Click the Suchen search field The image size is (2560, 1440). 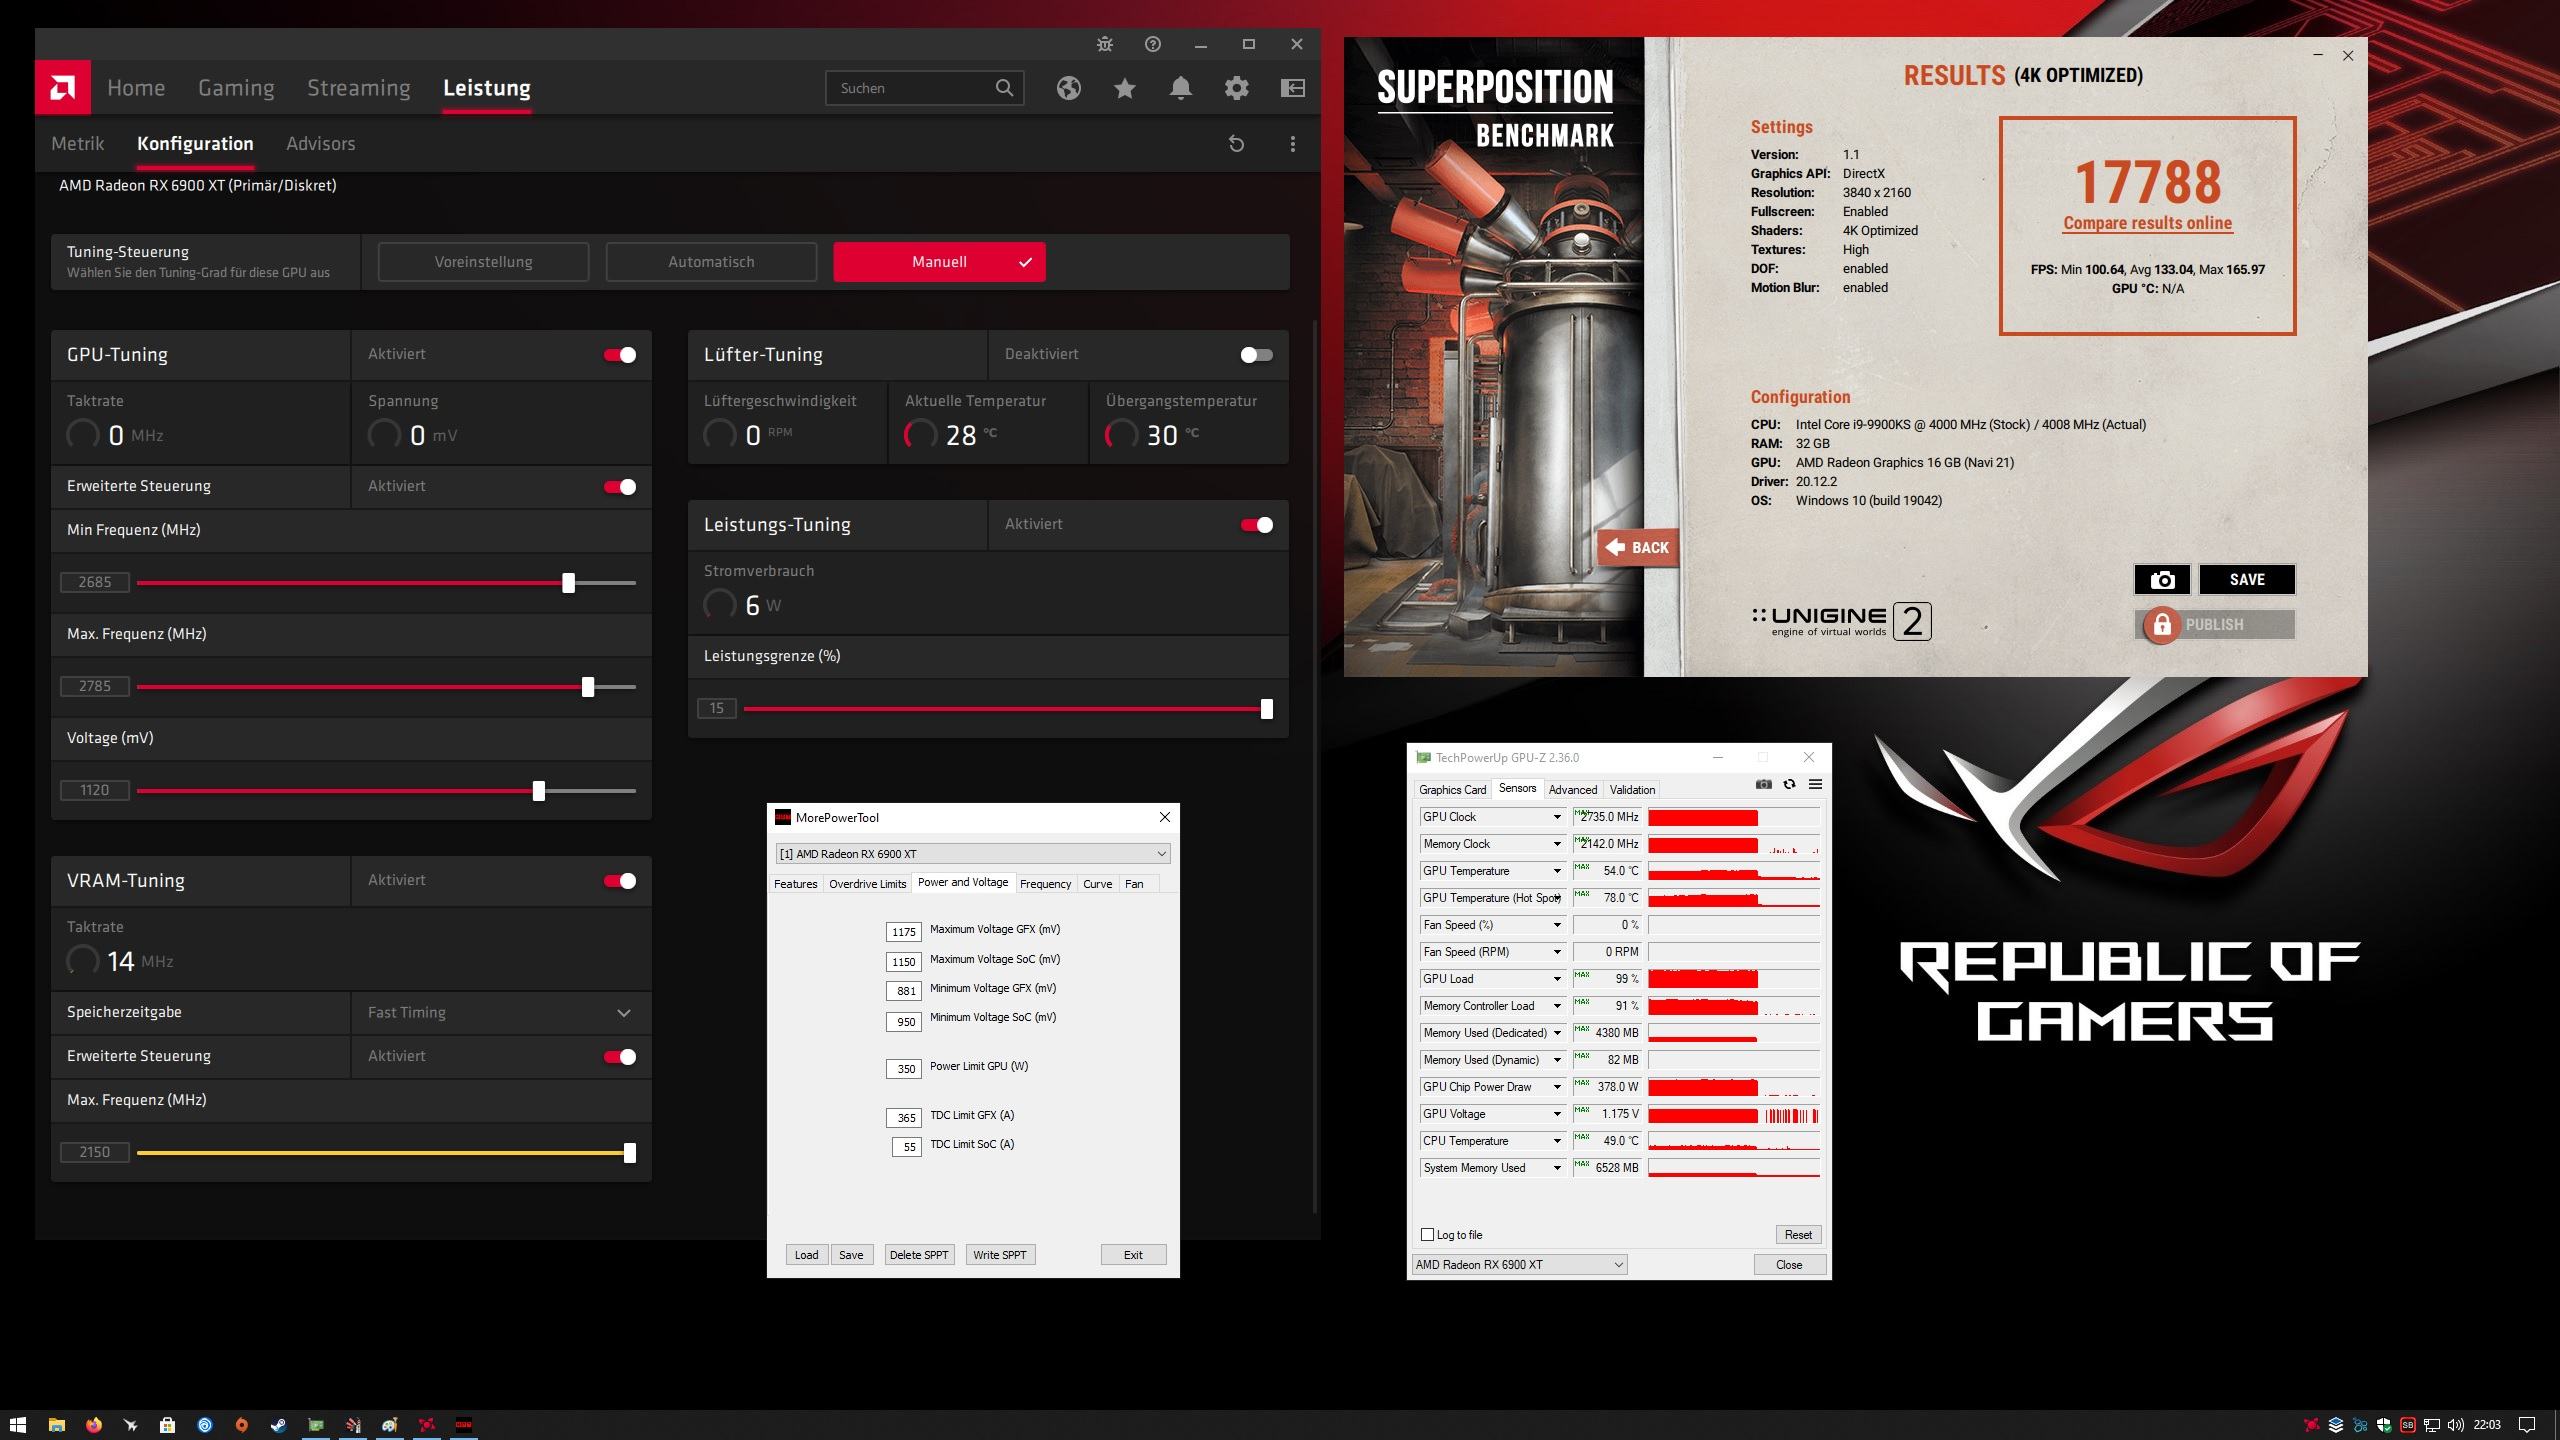click(924, 88)
